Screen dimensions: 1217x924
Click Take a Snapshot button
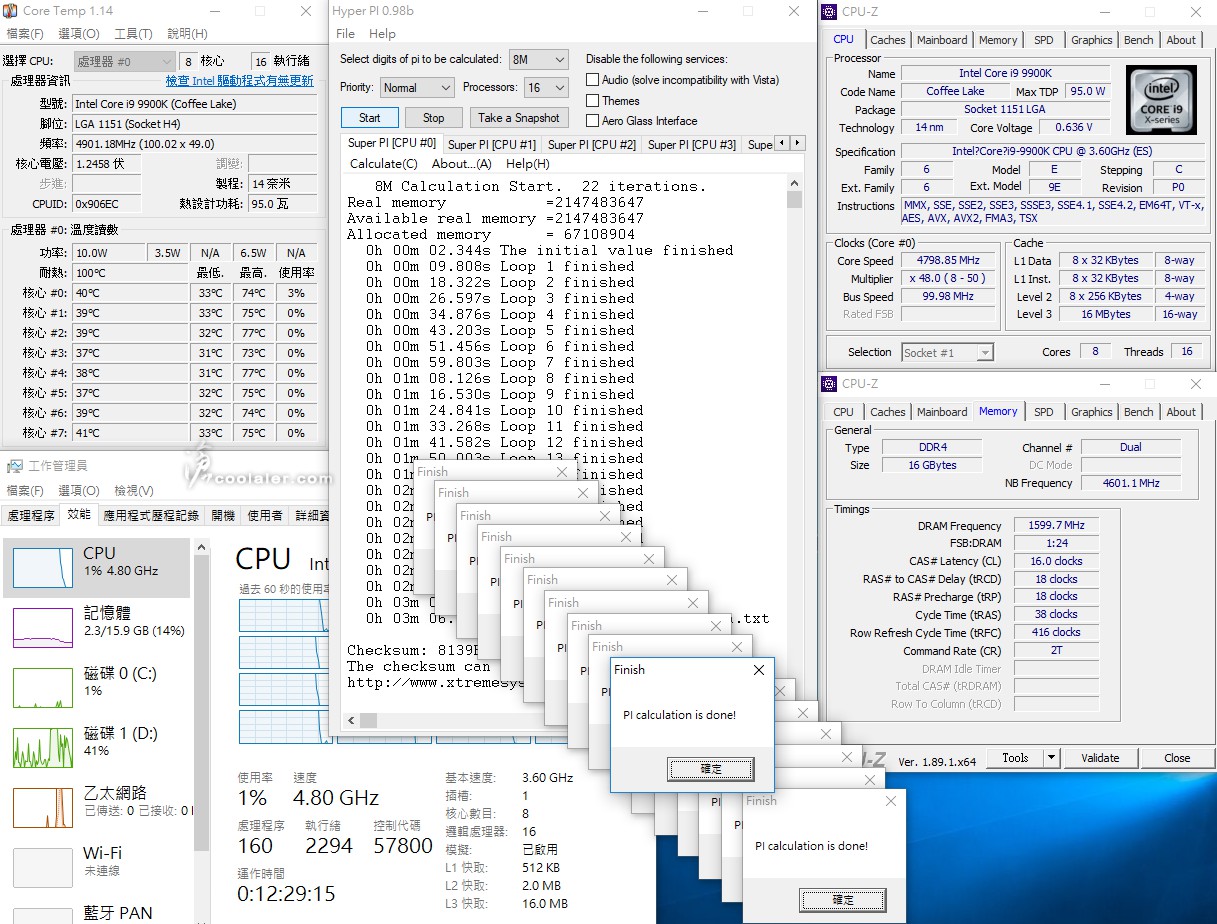tap(519, 118)
